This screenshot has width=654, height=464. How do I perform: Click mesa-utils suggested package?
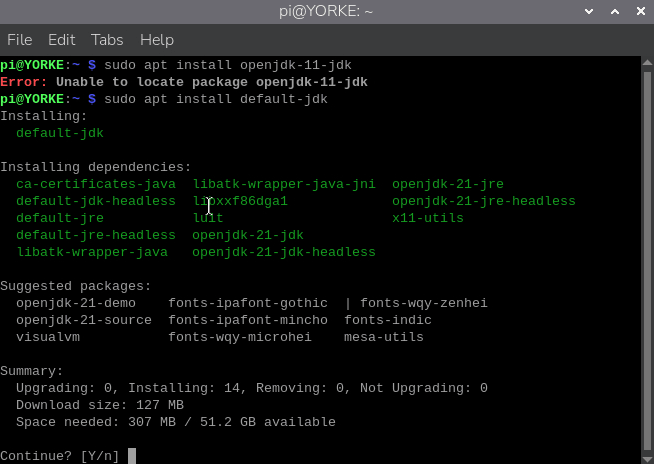[x=384, y=337]
